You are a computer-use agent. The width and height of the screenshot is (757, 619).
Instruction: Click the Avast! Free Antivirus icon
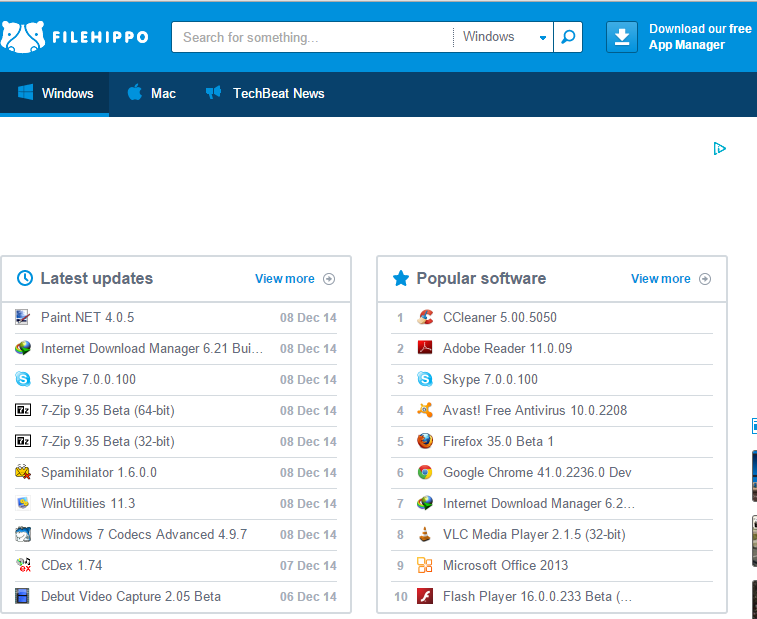425,410
